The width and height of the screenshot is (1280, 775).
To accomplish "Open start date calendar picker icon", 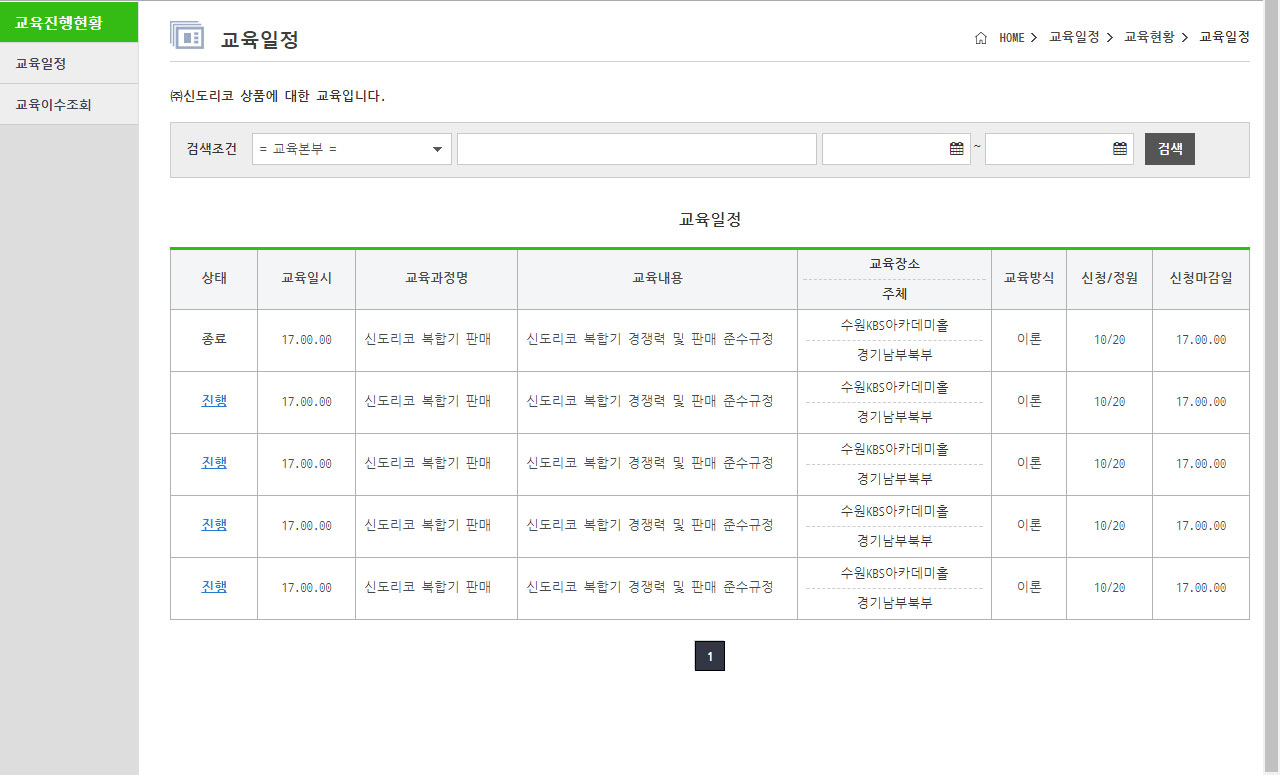I will [957, 149].
